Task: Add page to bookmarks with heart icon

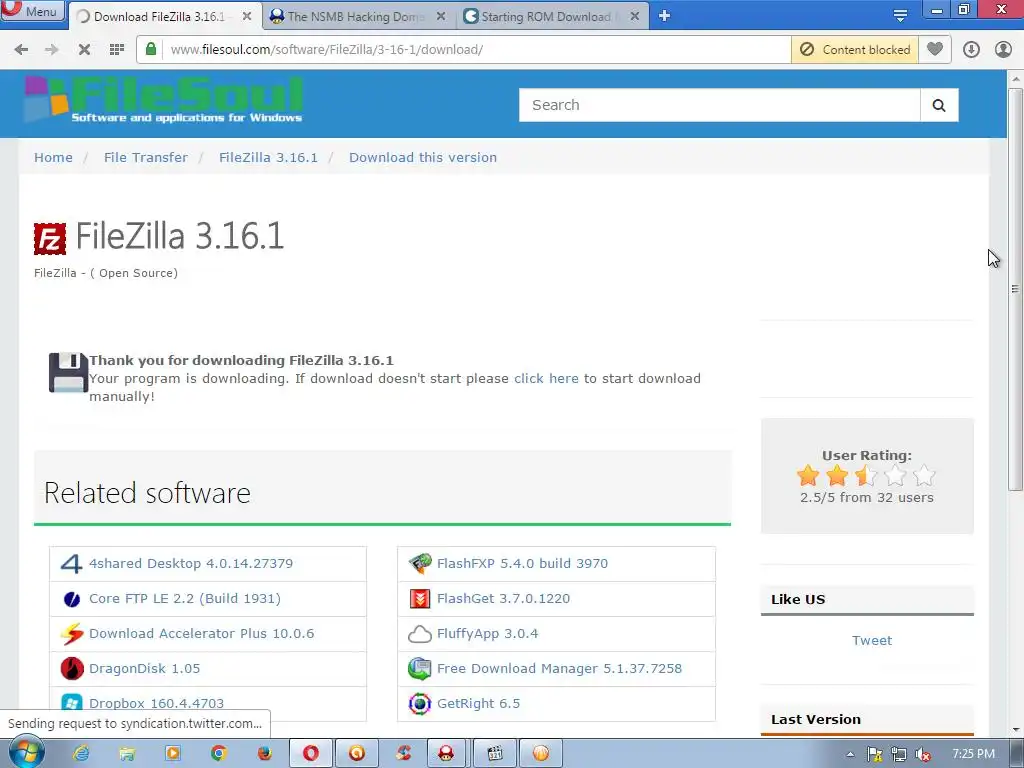Action: click(935, 49)
